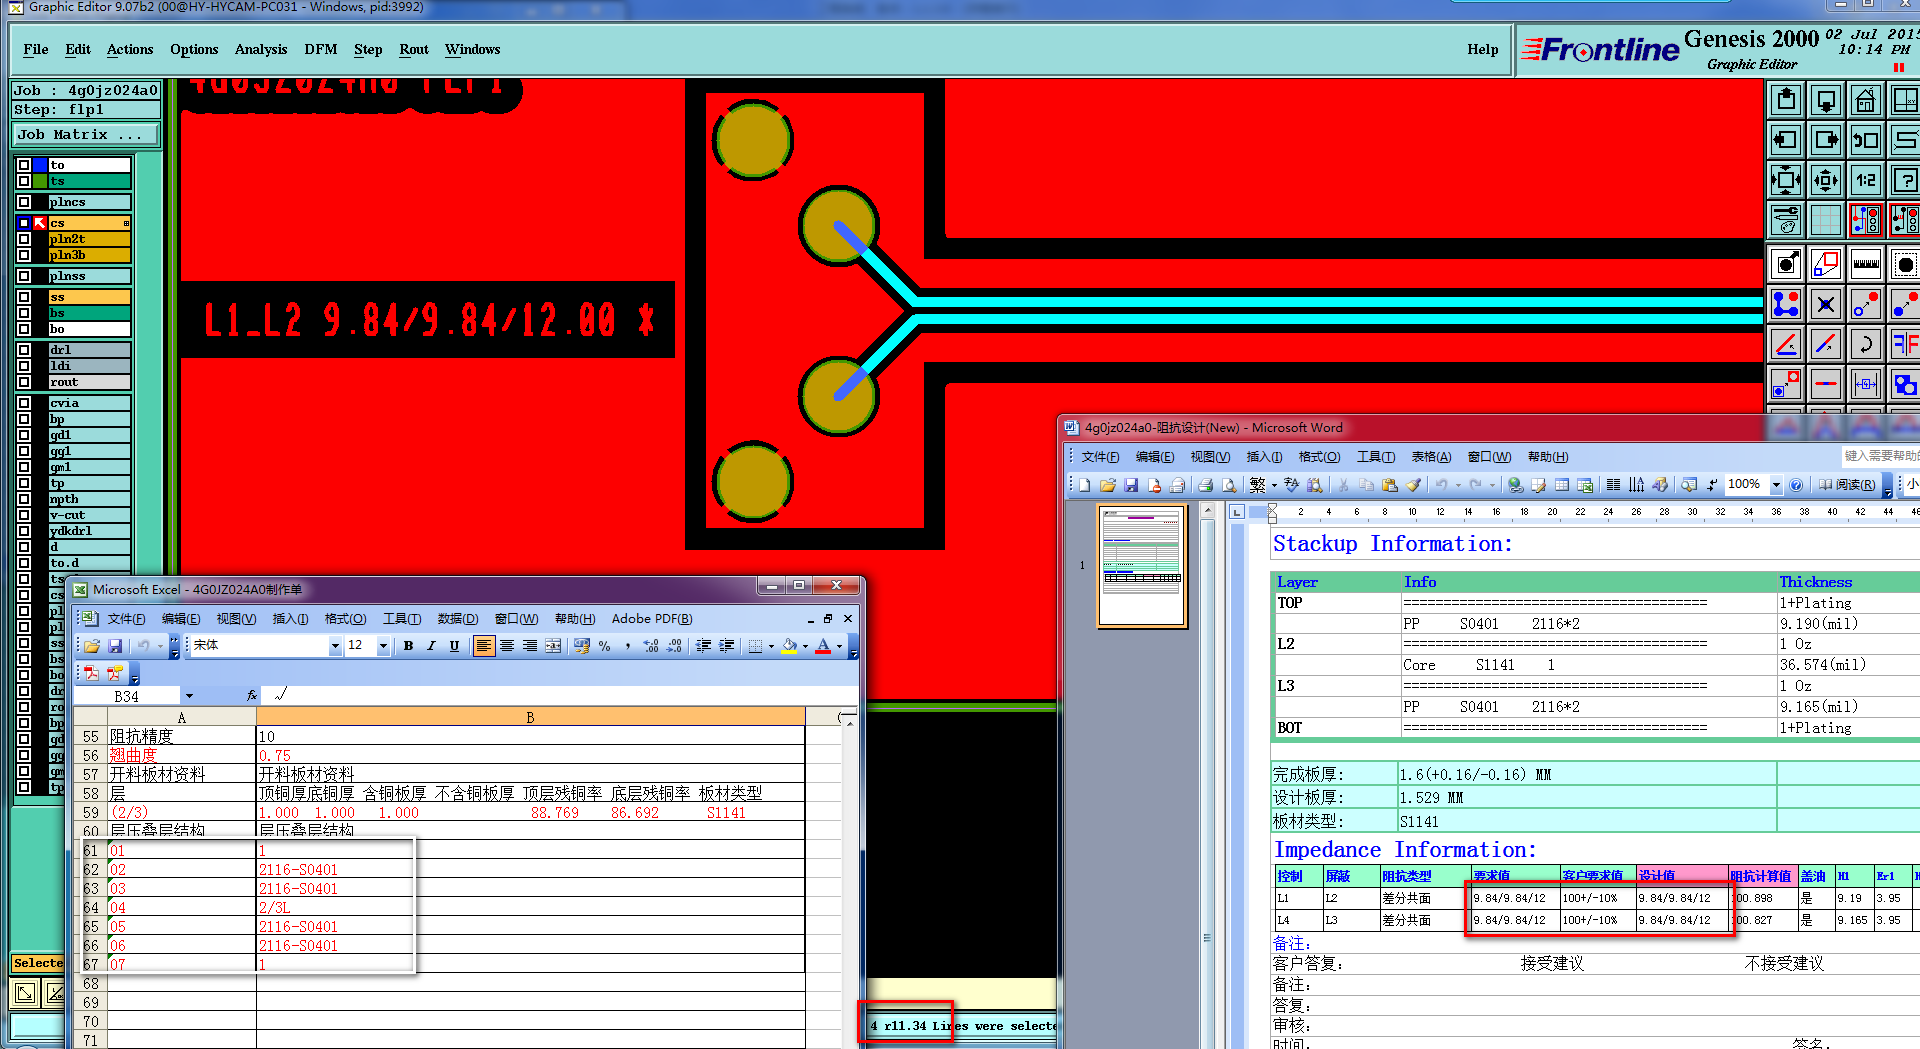Open the Genesis File menu
Image resolution: width=1920 pixels, height=1049 pixels.
[x=36, y=49]
